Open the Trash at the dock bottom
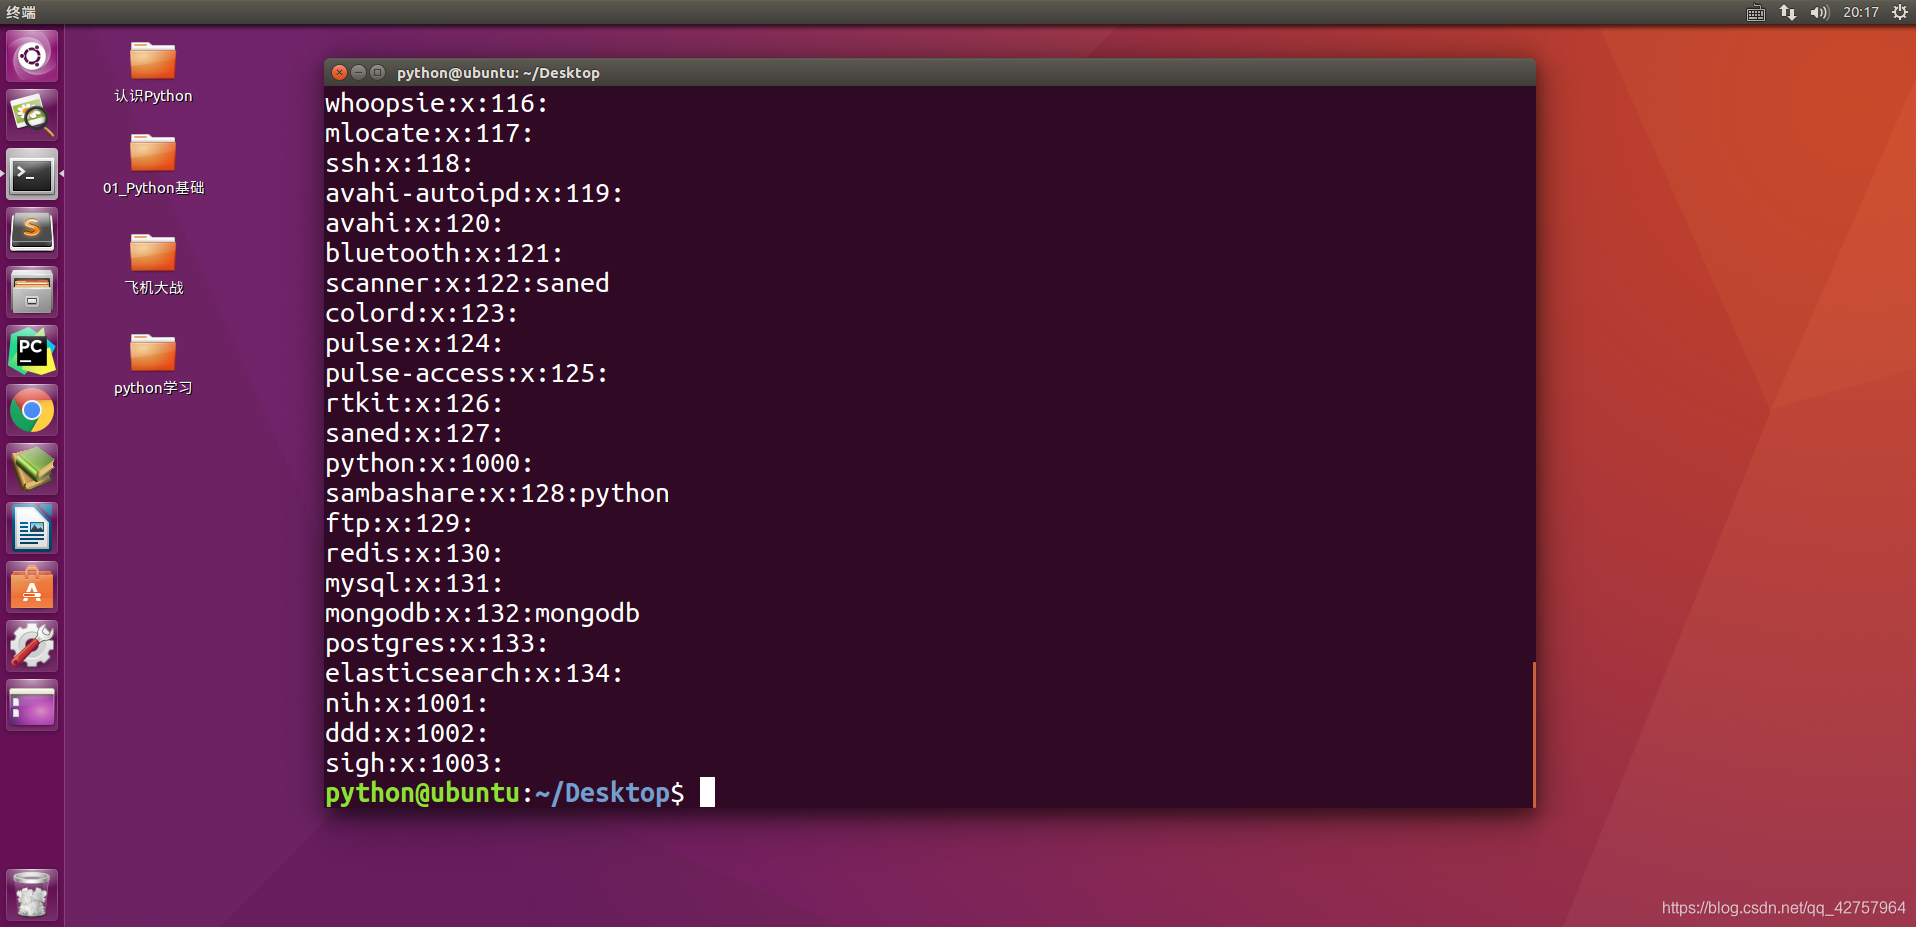 click(x=32, y=894)
